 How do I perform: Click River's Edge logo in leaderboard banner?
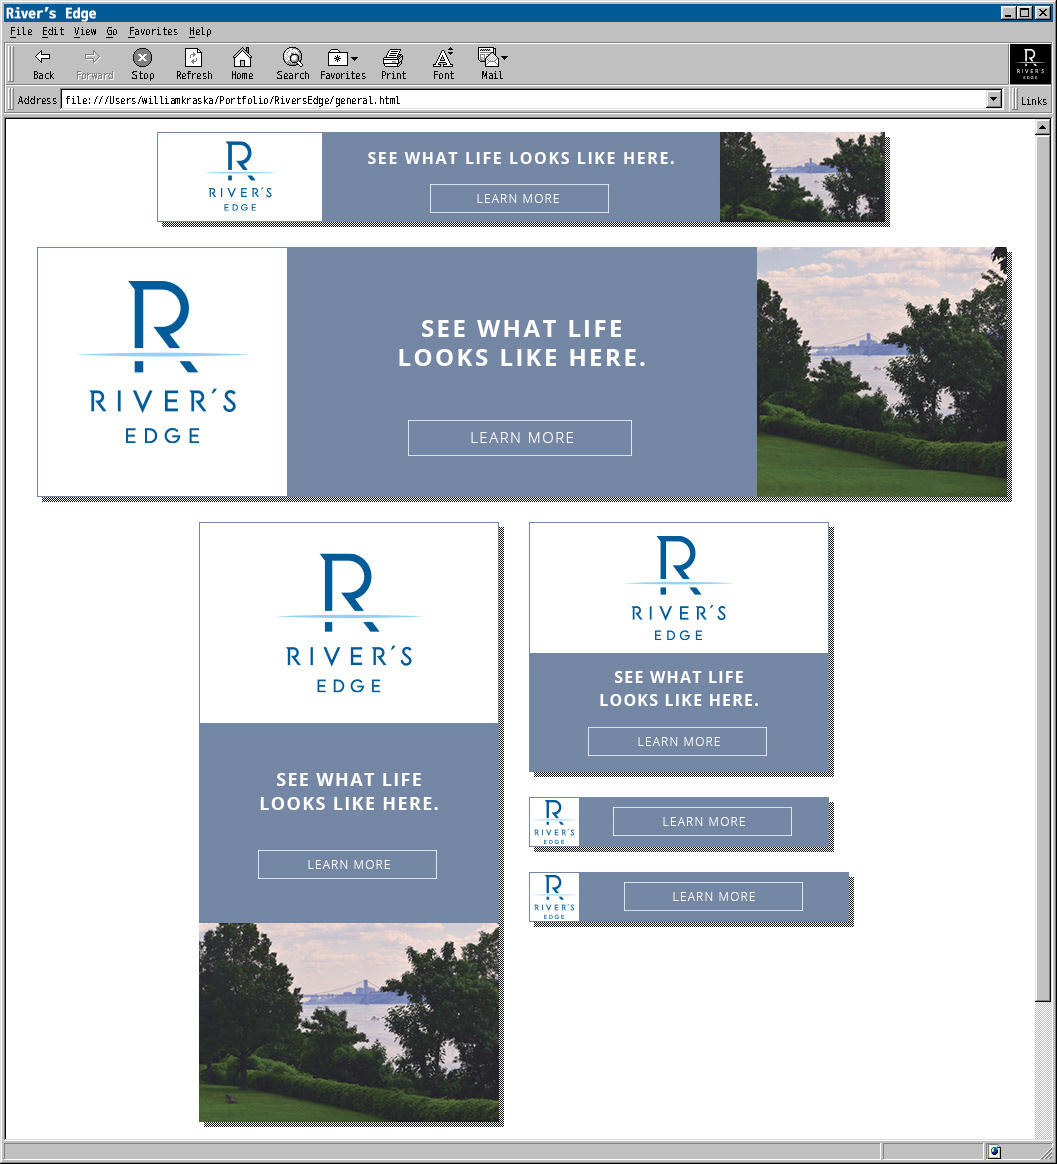(240, 177)
